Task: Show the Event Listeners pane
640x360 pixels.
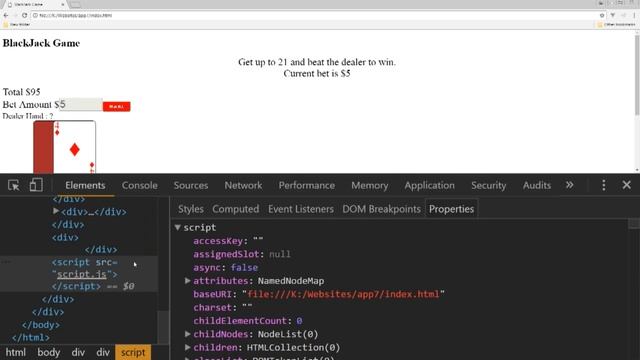Action: [x=301, y=209]
